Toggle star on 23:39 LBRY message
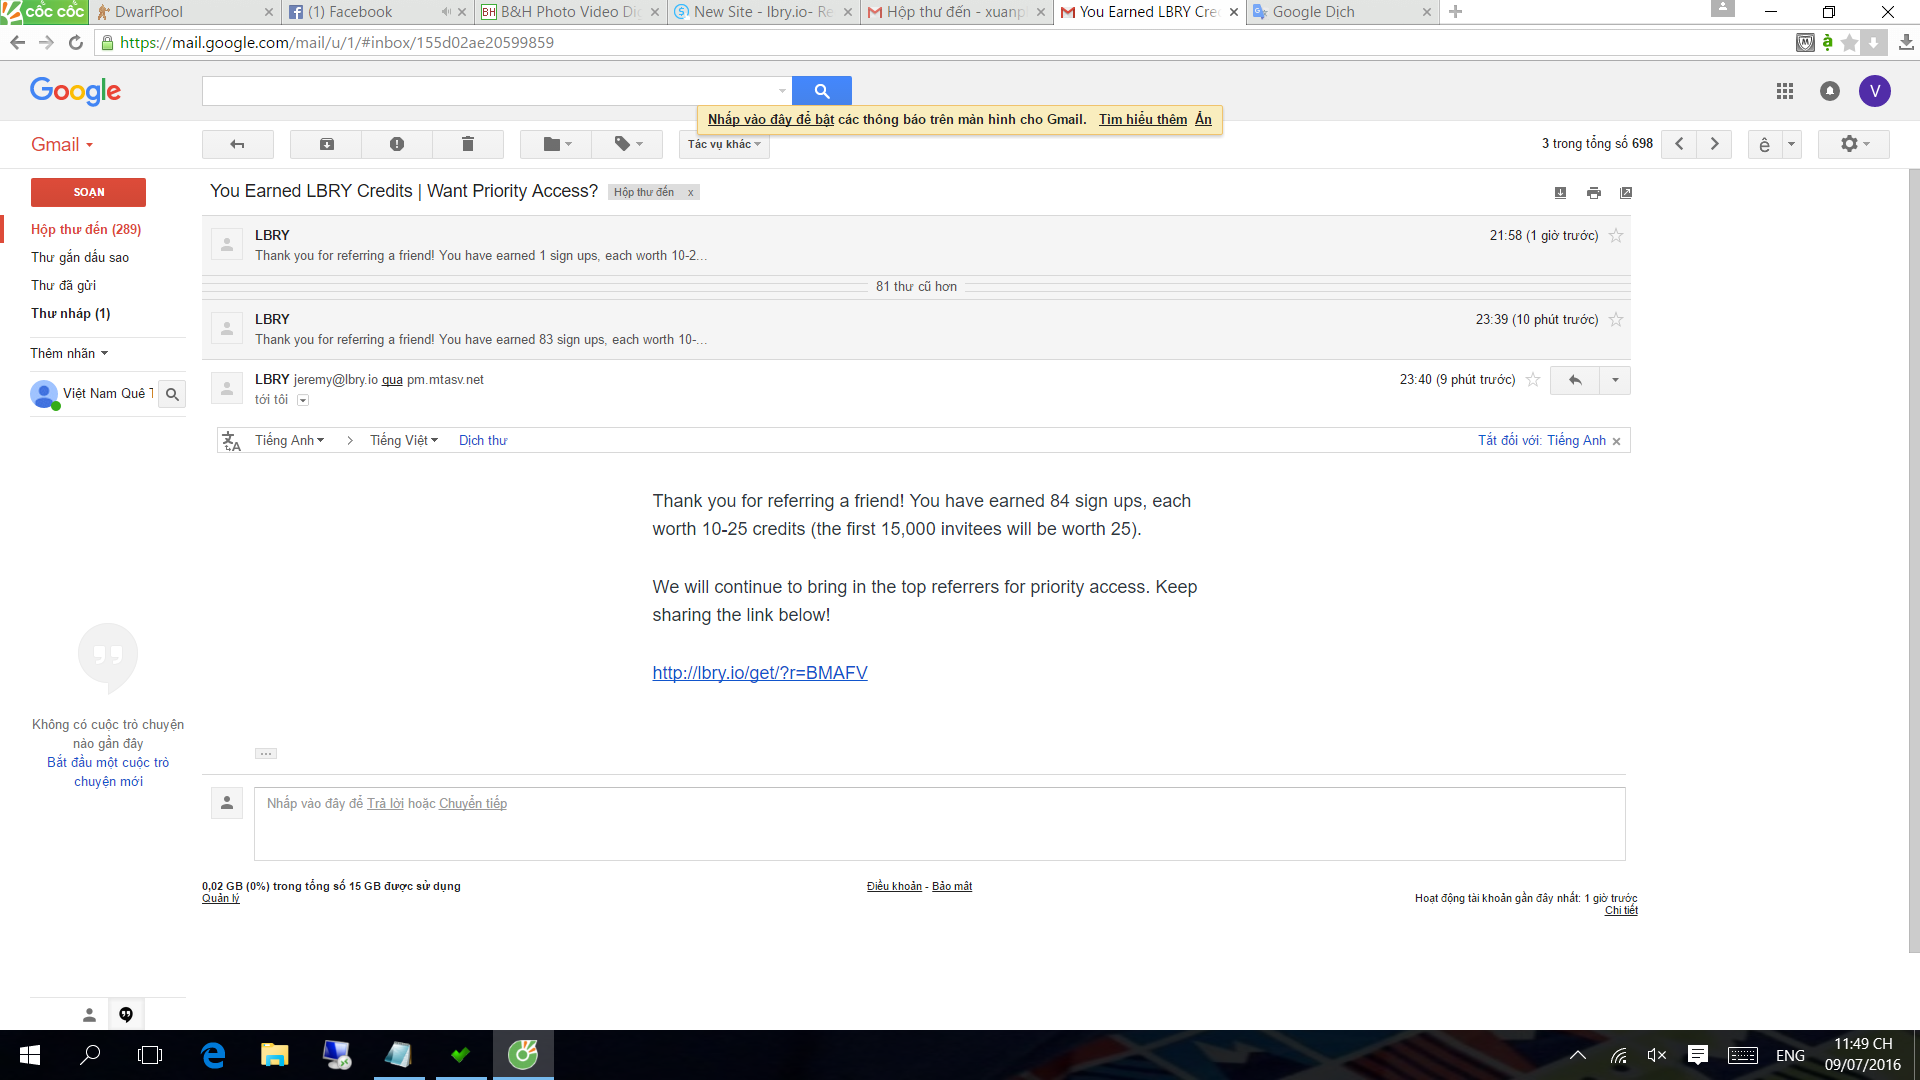This screenshot has height=1080, width=1920. pyautogui.click(x=1616, y=320)
